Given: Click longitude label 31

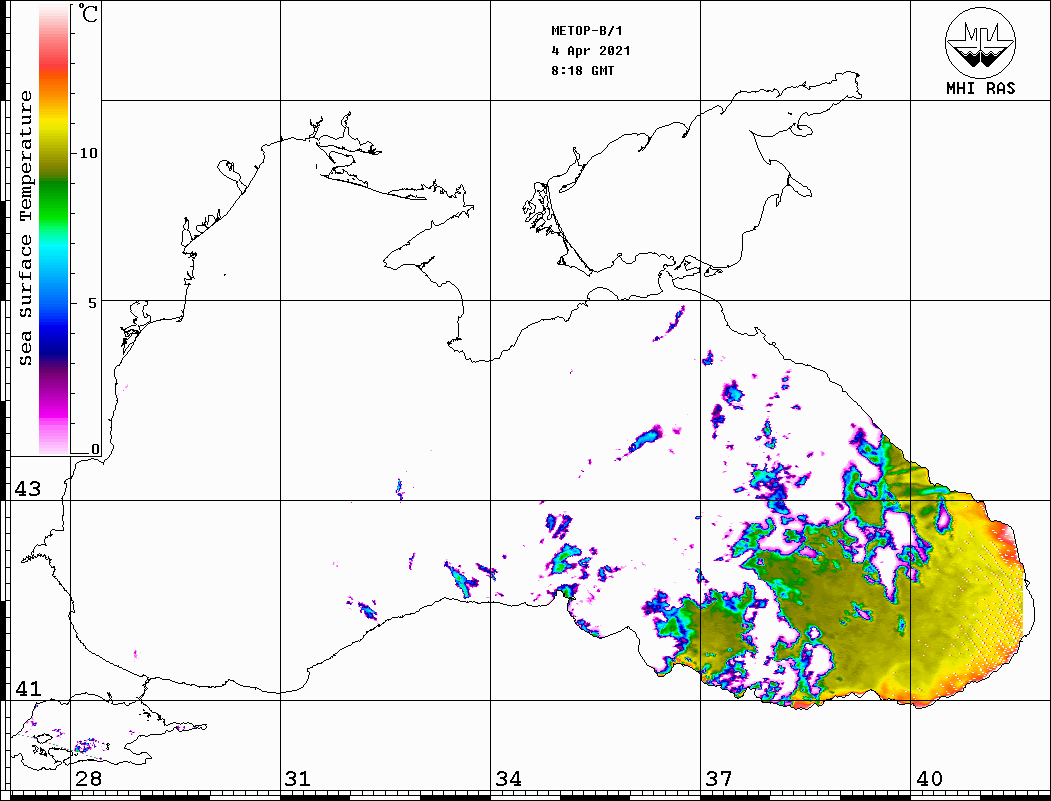Looking at the screenshot, I should tap(298, 778).
